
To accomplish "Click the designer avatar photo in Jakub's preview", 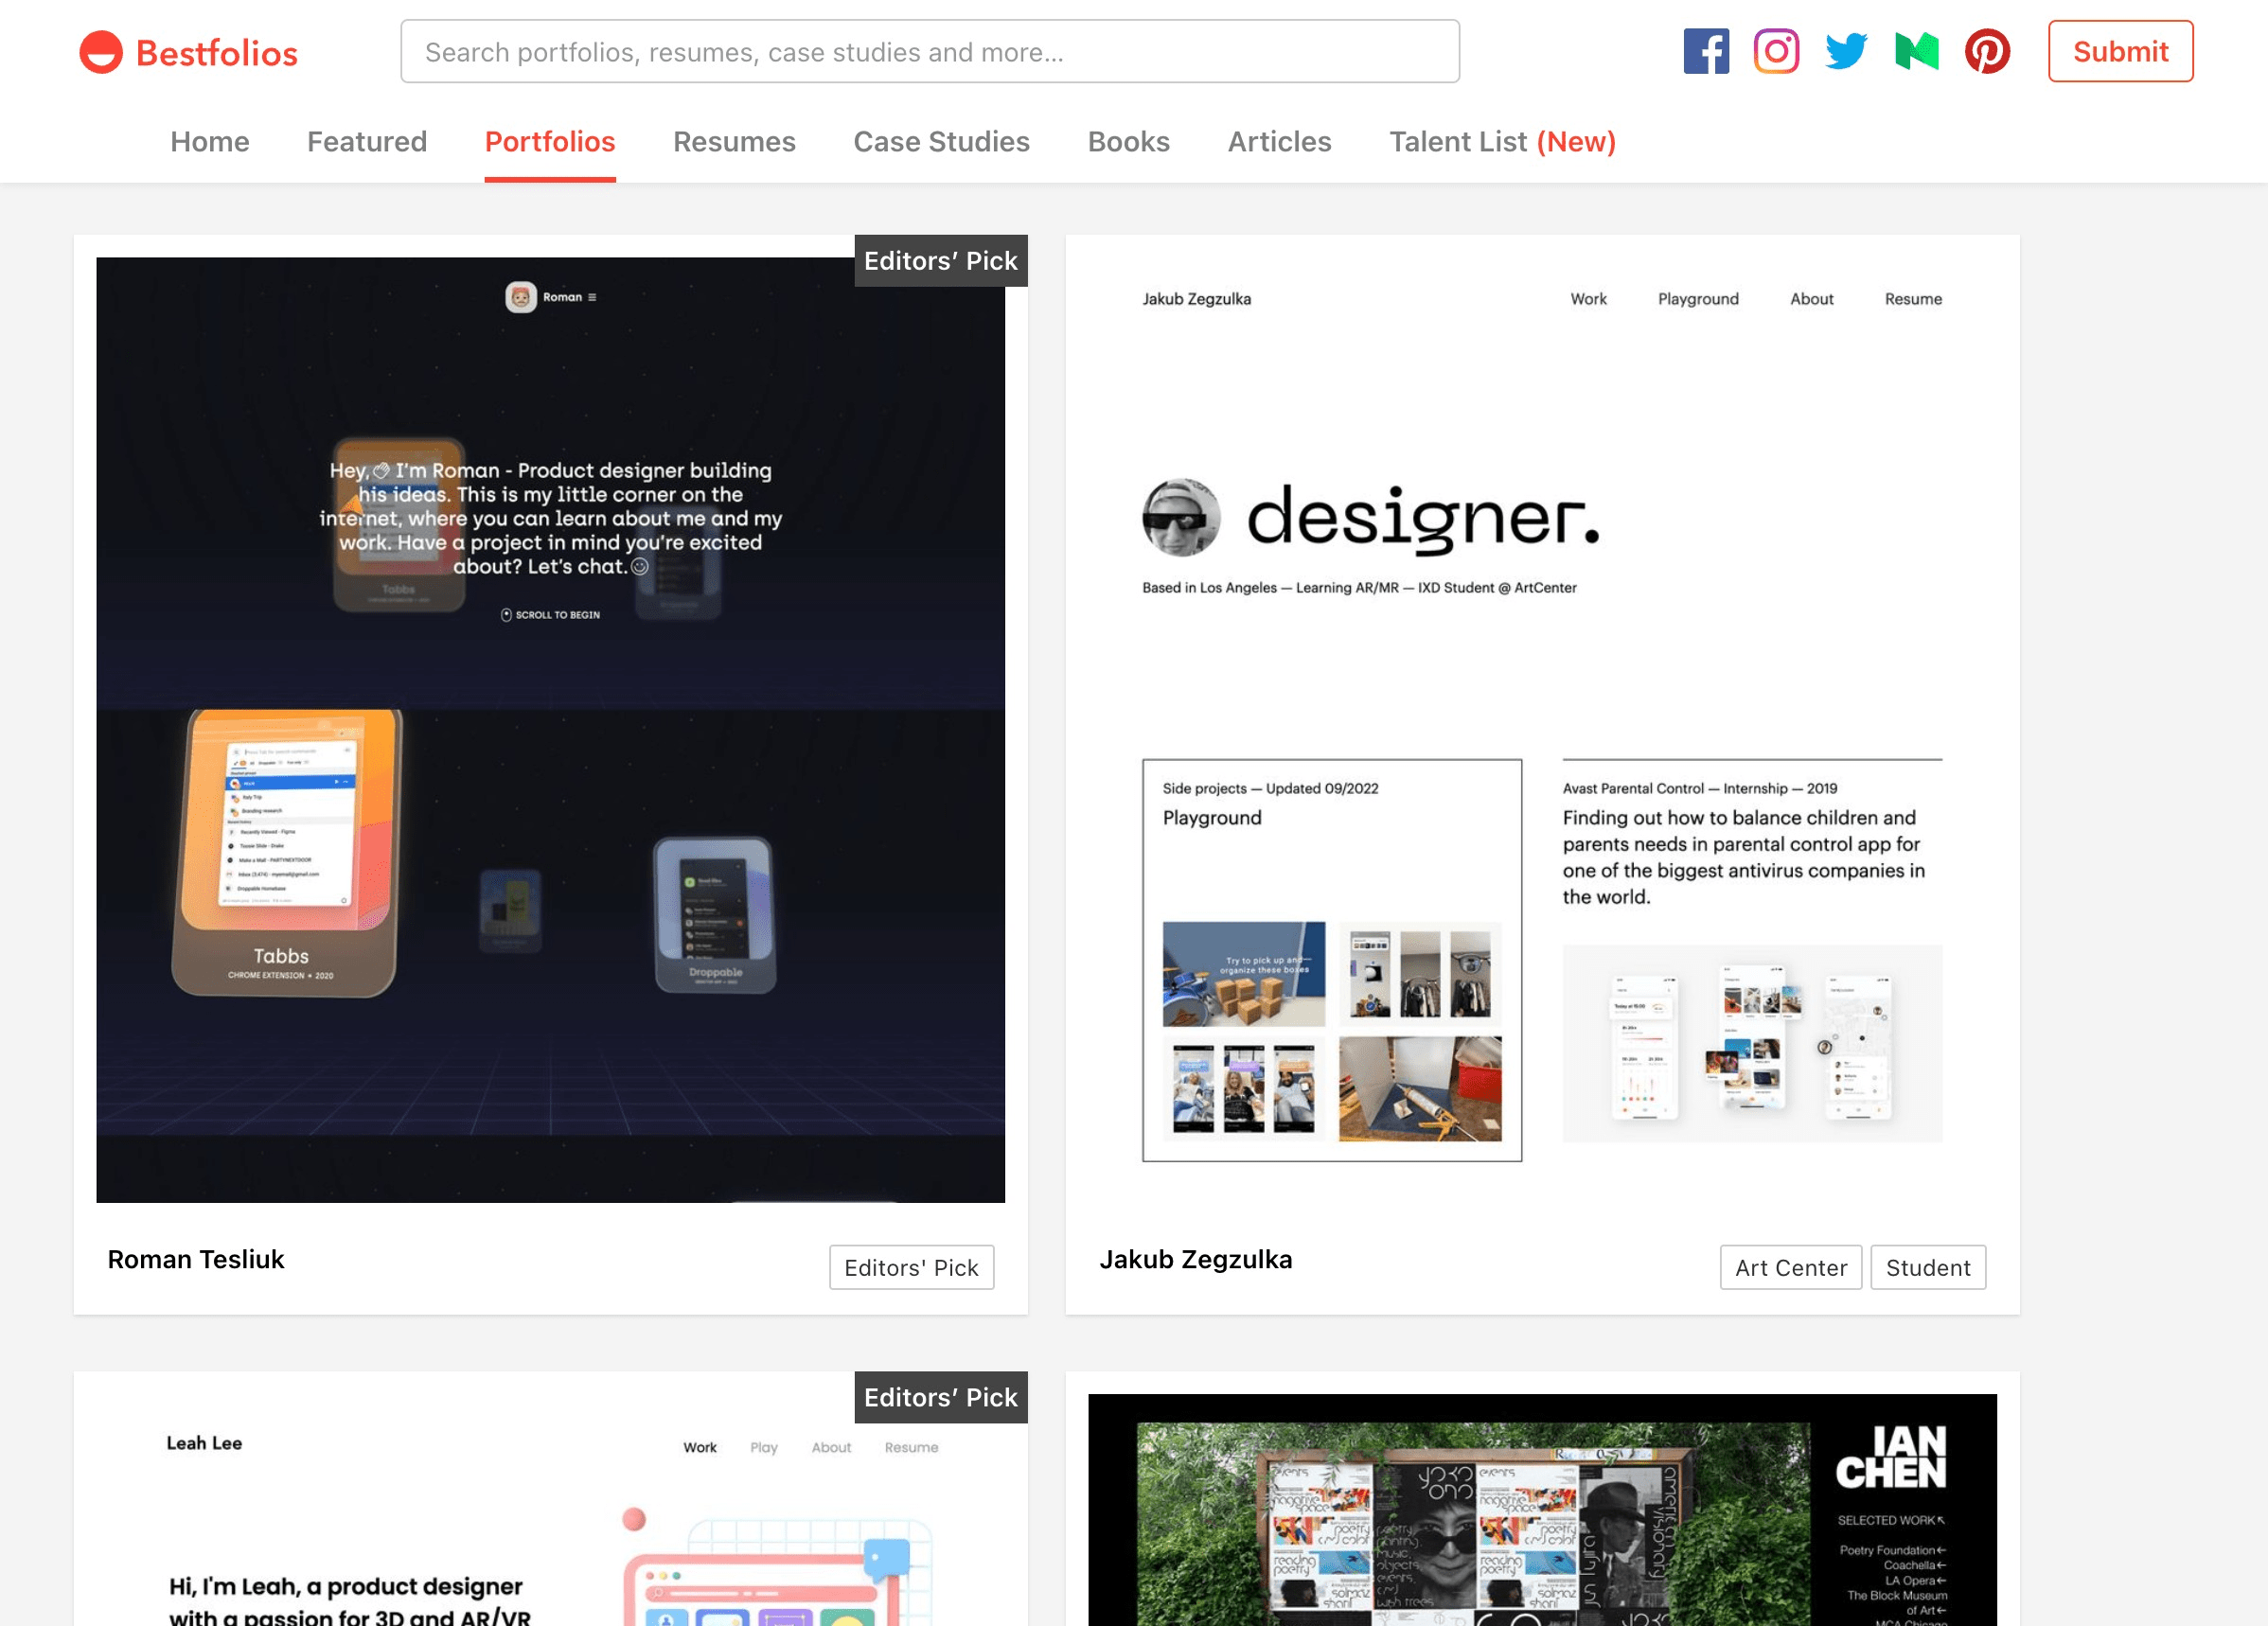I will (x=1181, y=517).
